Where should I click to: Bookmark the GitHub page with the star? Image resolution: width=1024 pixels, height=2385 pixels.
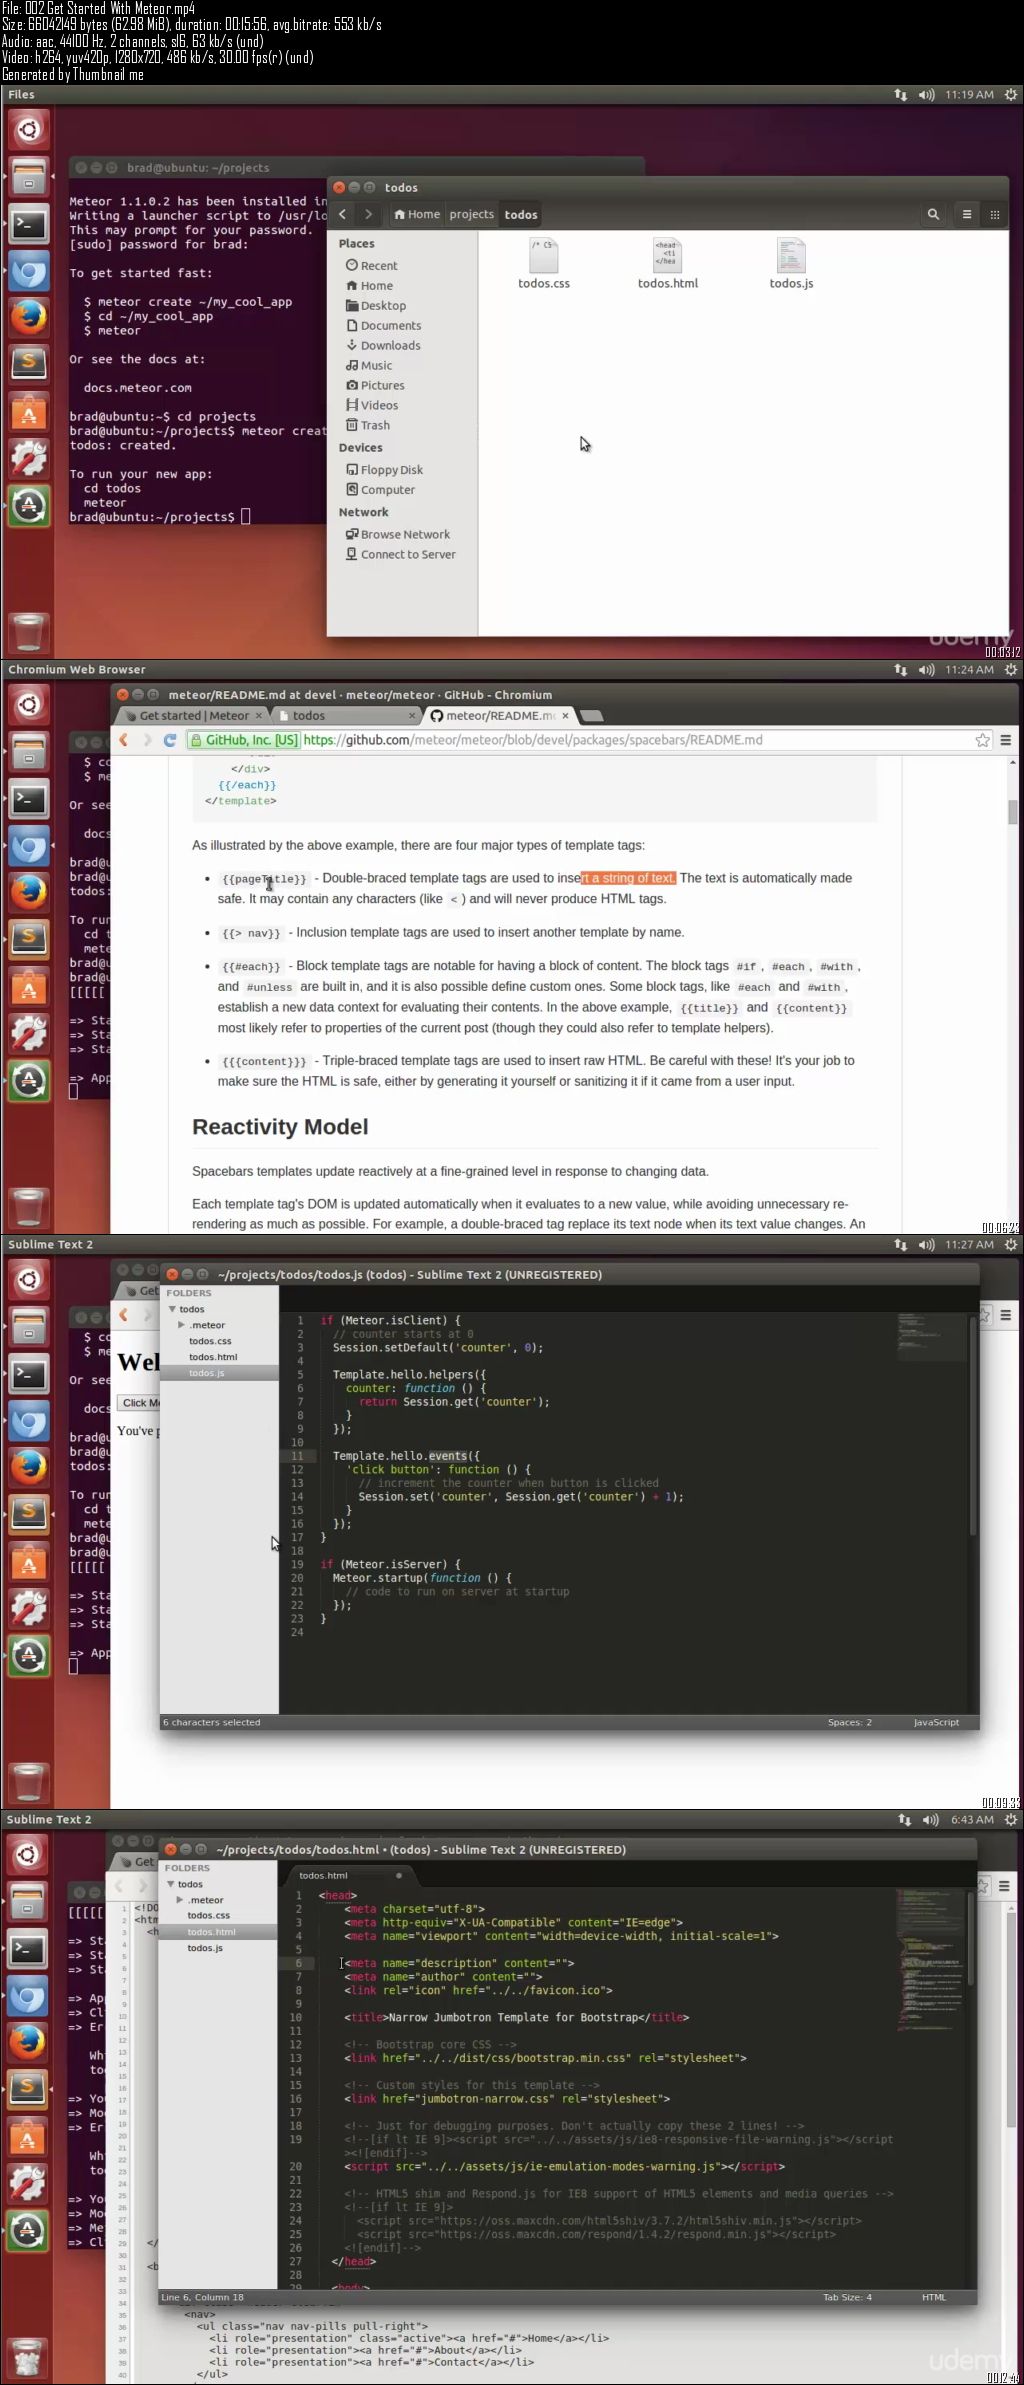coord(982,740)
